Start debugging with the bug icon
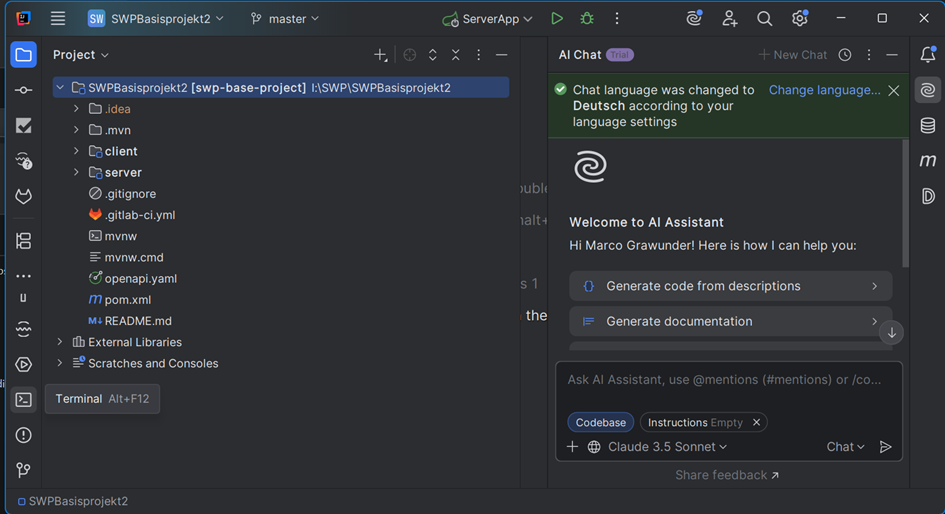Screen dimensions: 945x514 tap(587, 19)
